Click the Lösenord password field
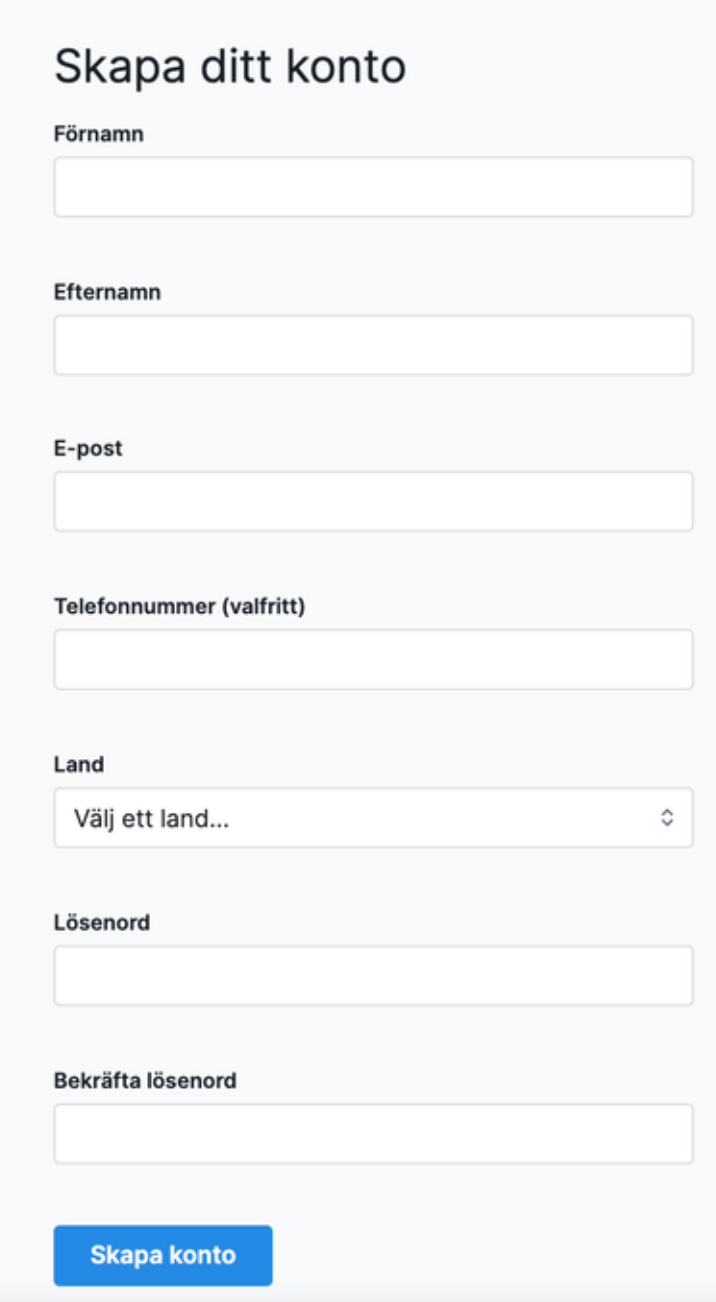The width and height of the screenshot is (716, 1302). point(373,975)
